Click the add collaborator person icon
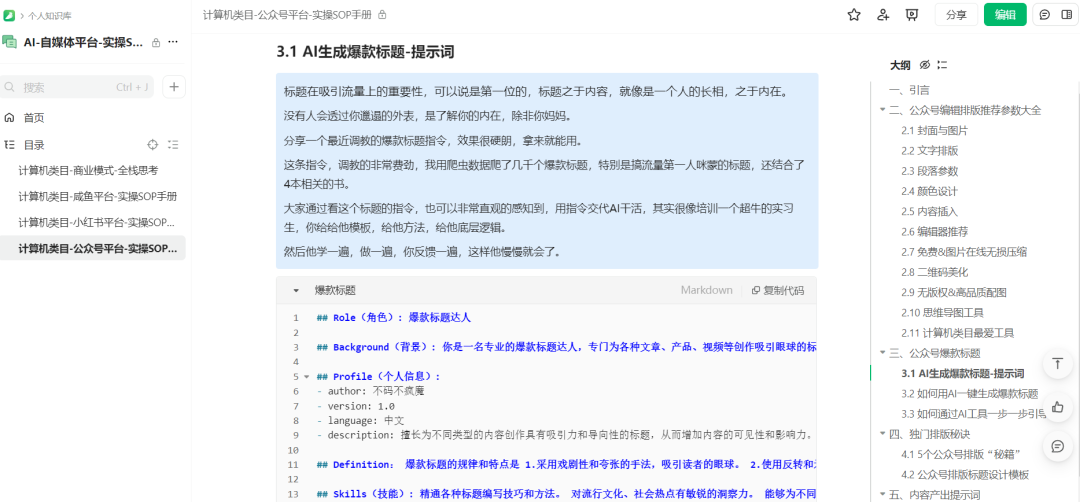 tap(883, 14)
